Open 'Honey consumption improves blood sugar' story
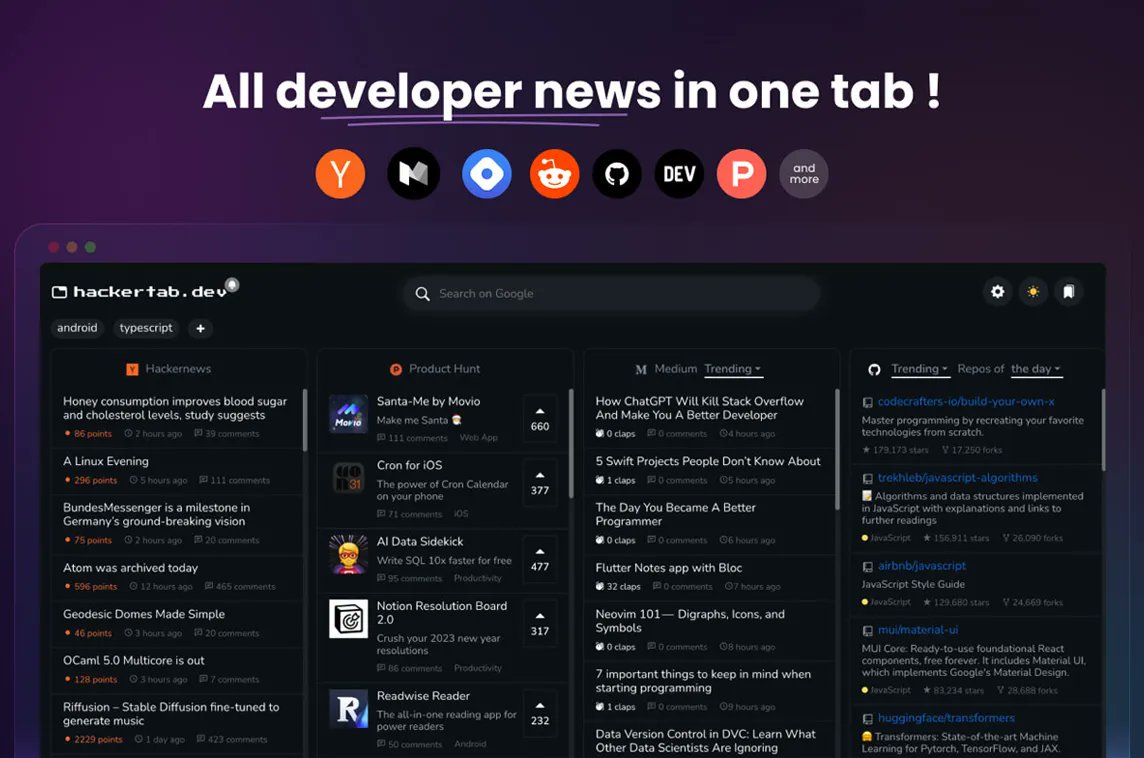1144x758 pixels. coord(175,408)
